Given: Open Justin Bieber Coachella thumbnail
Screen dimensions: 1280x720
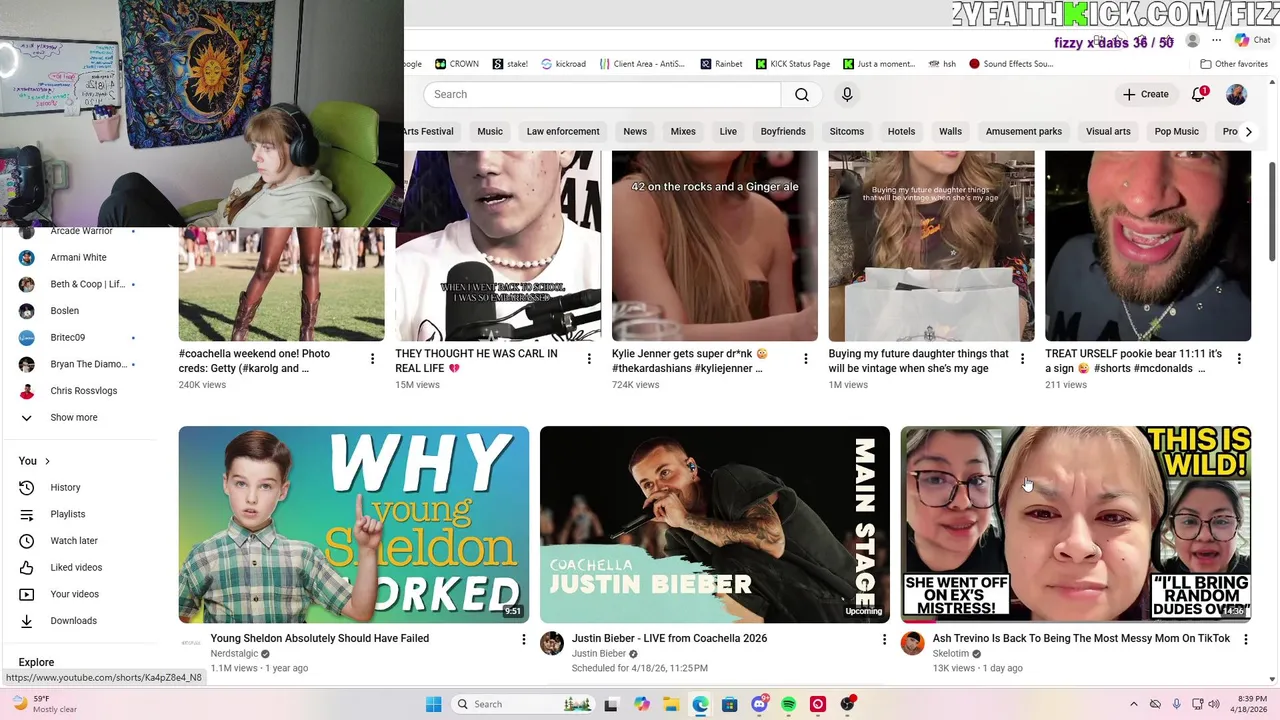Looking at the screenshot, I should 715,525.
